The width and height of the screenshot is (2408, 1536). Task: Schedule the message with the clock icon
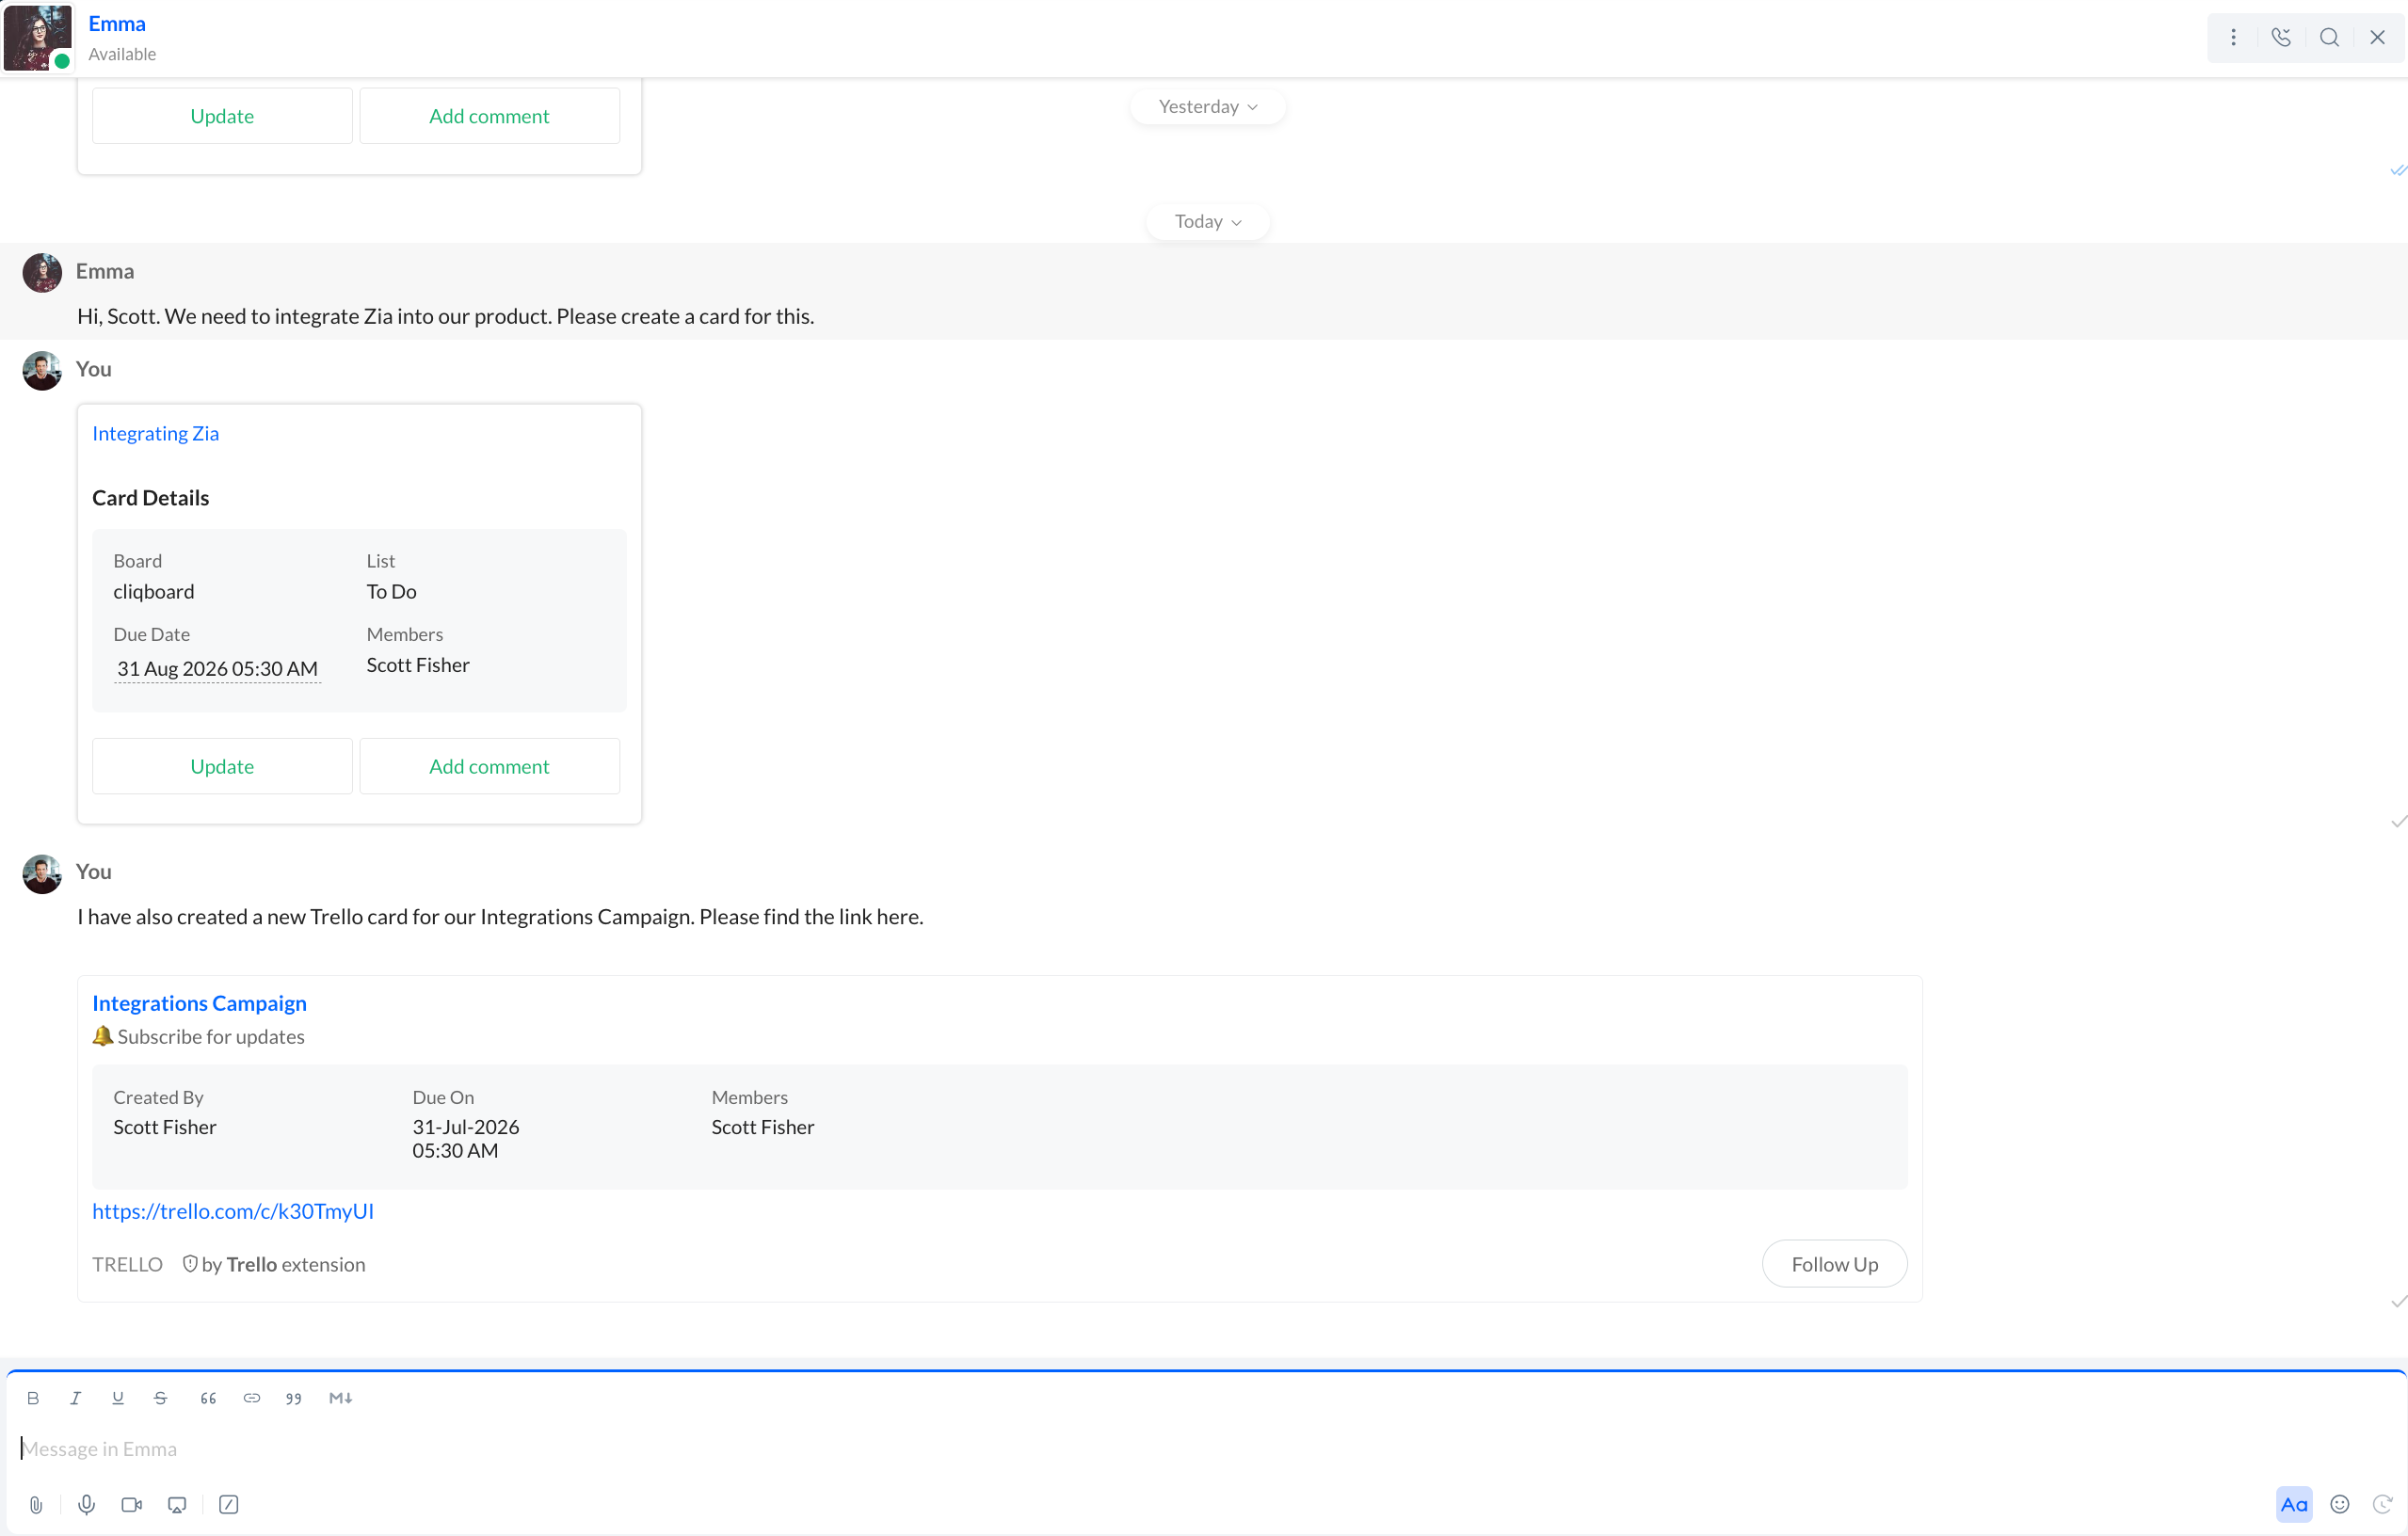coord(2383,1505)
